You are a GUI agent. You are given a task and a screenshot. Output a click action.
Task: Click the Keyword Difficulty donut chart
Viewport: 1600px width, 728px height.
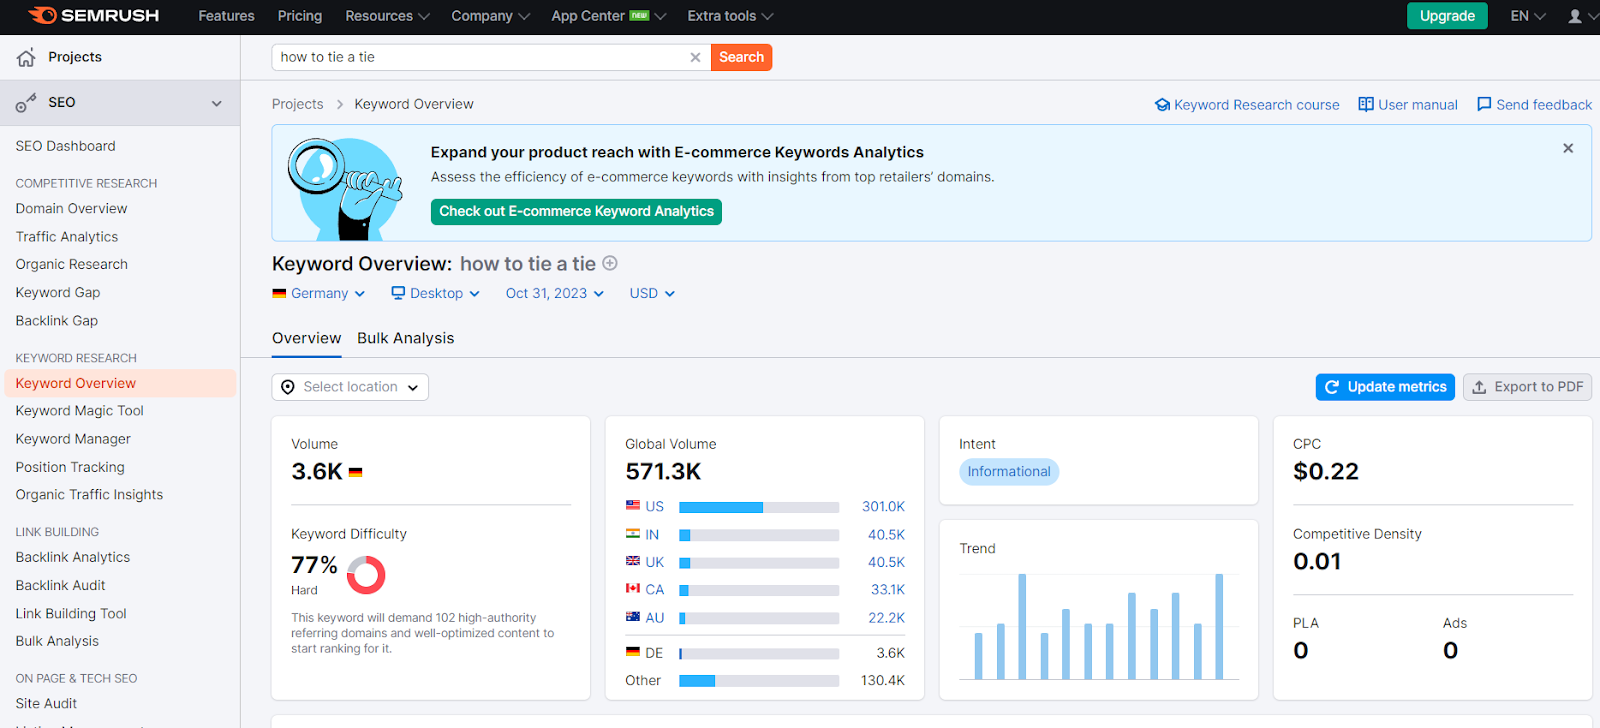pos(366,575)
